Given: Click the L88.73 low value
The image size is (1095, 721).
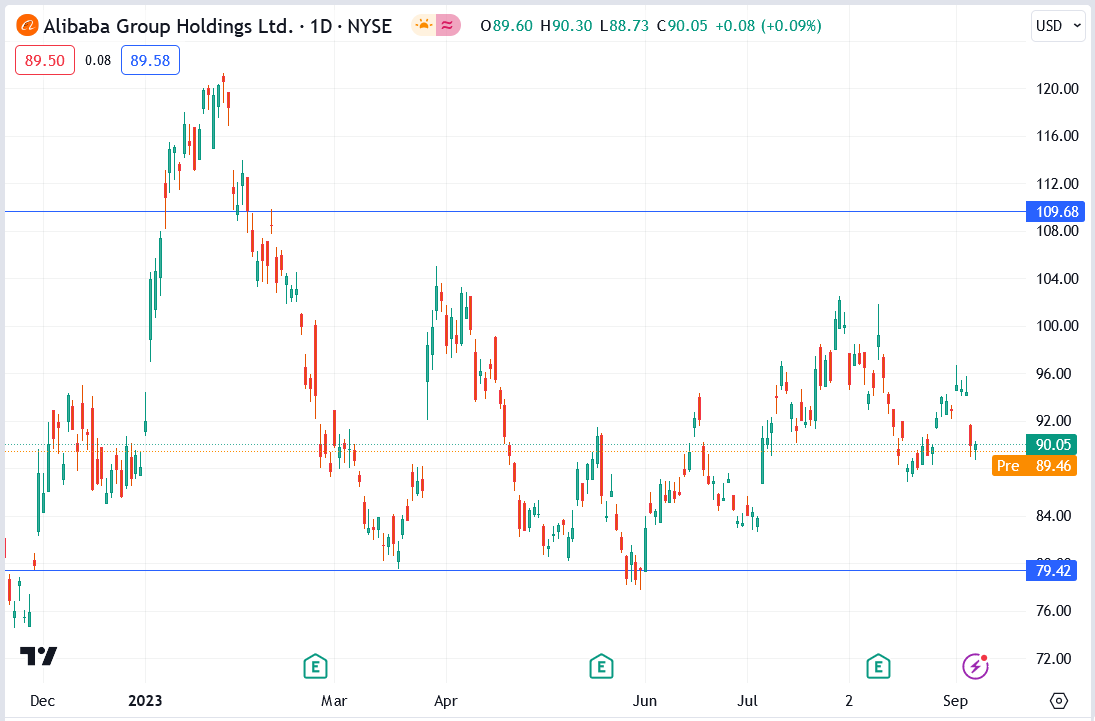Looking at the screenshot, I should 624,26.
